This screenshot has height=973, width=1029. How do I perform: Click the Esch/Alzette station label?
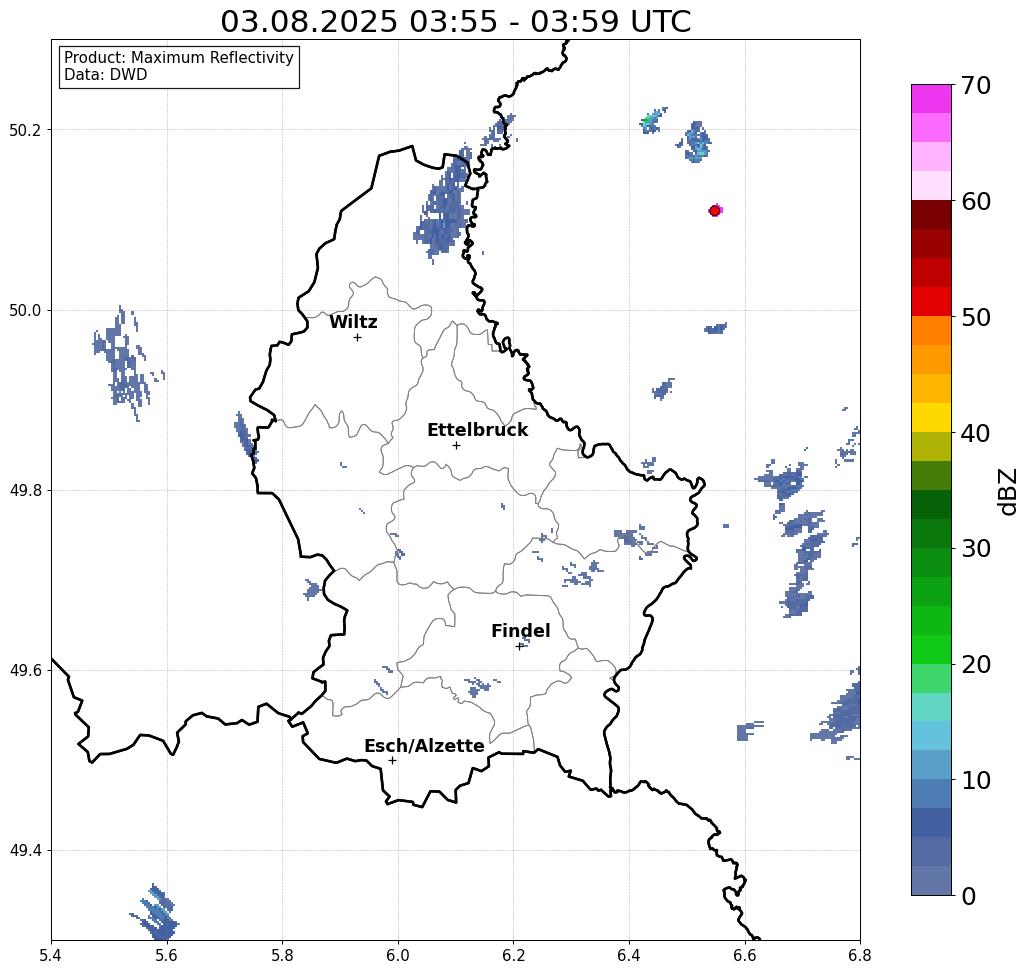coord(424,746)
